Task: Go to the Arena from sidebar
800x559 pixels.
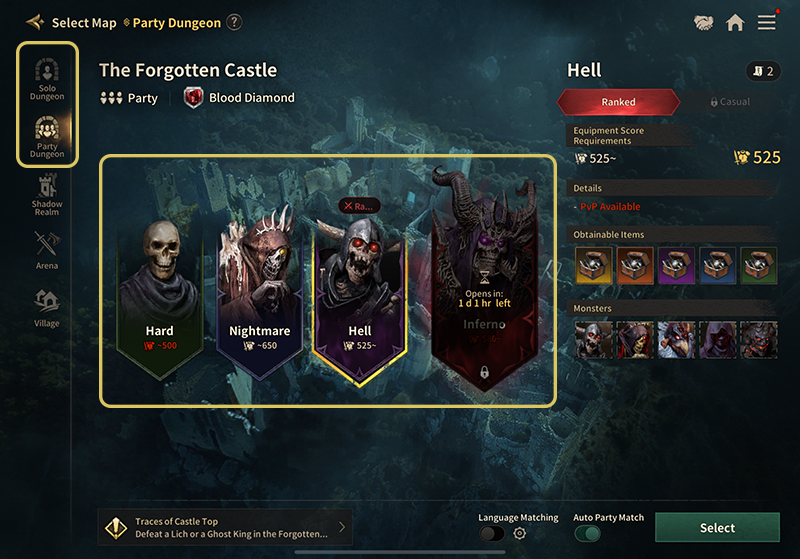Action: click(47, 250)
